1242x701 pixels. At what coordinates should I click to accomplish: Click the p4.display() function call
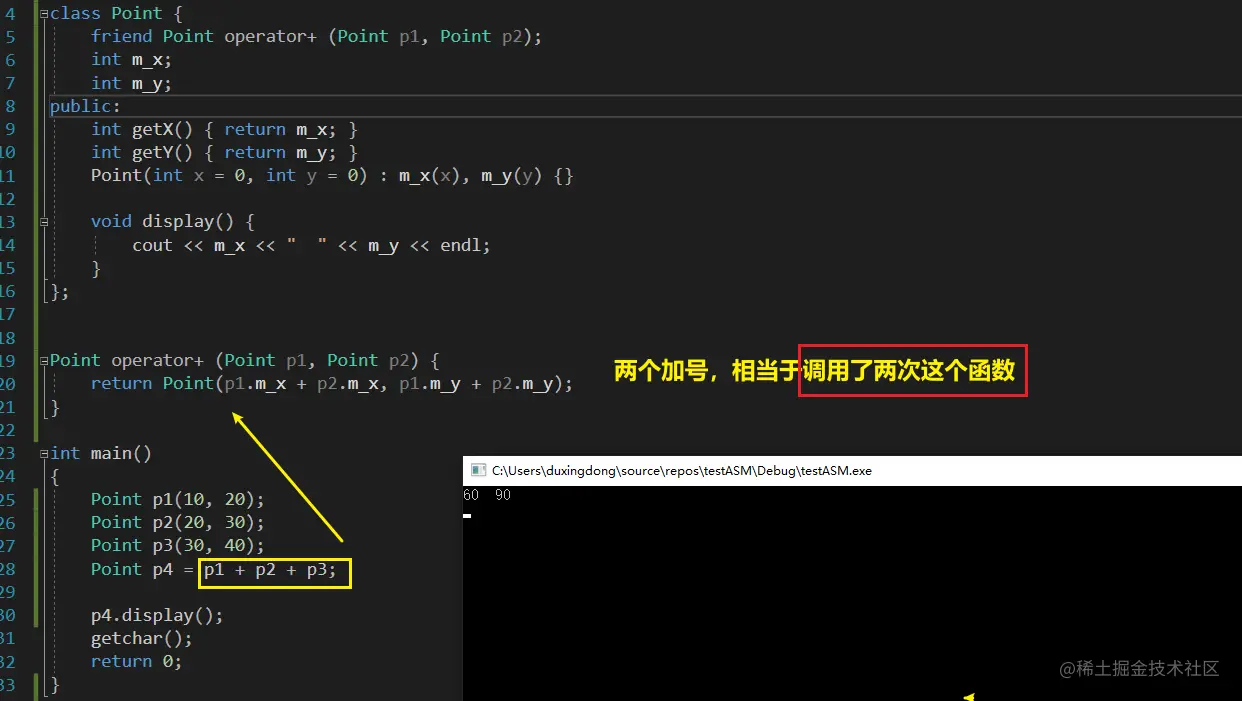155,615
